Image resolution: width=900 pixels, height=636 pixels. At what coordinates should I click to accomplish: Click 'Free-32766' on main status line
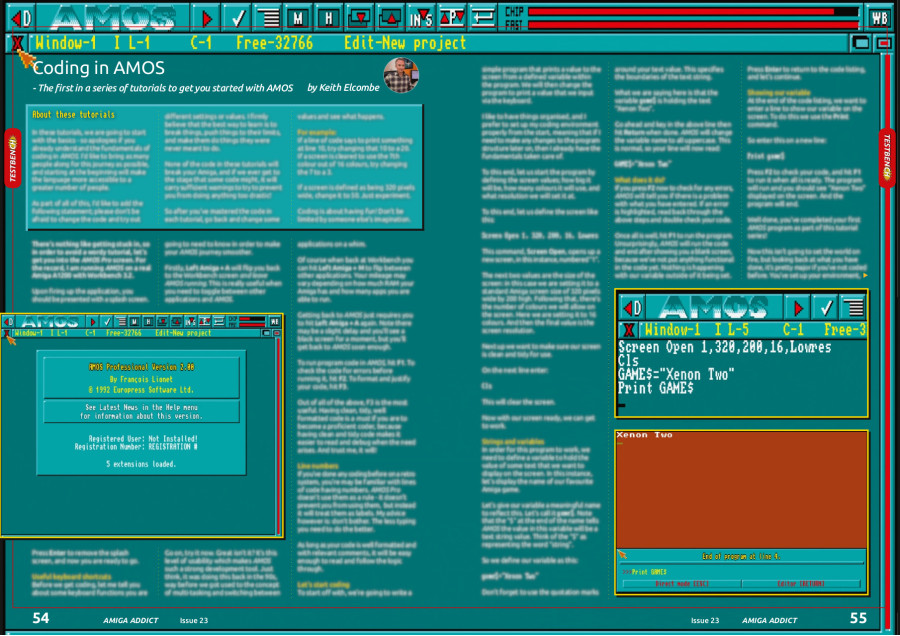click(x=274, y=43)
